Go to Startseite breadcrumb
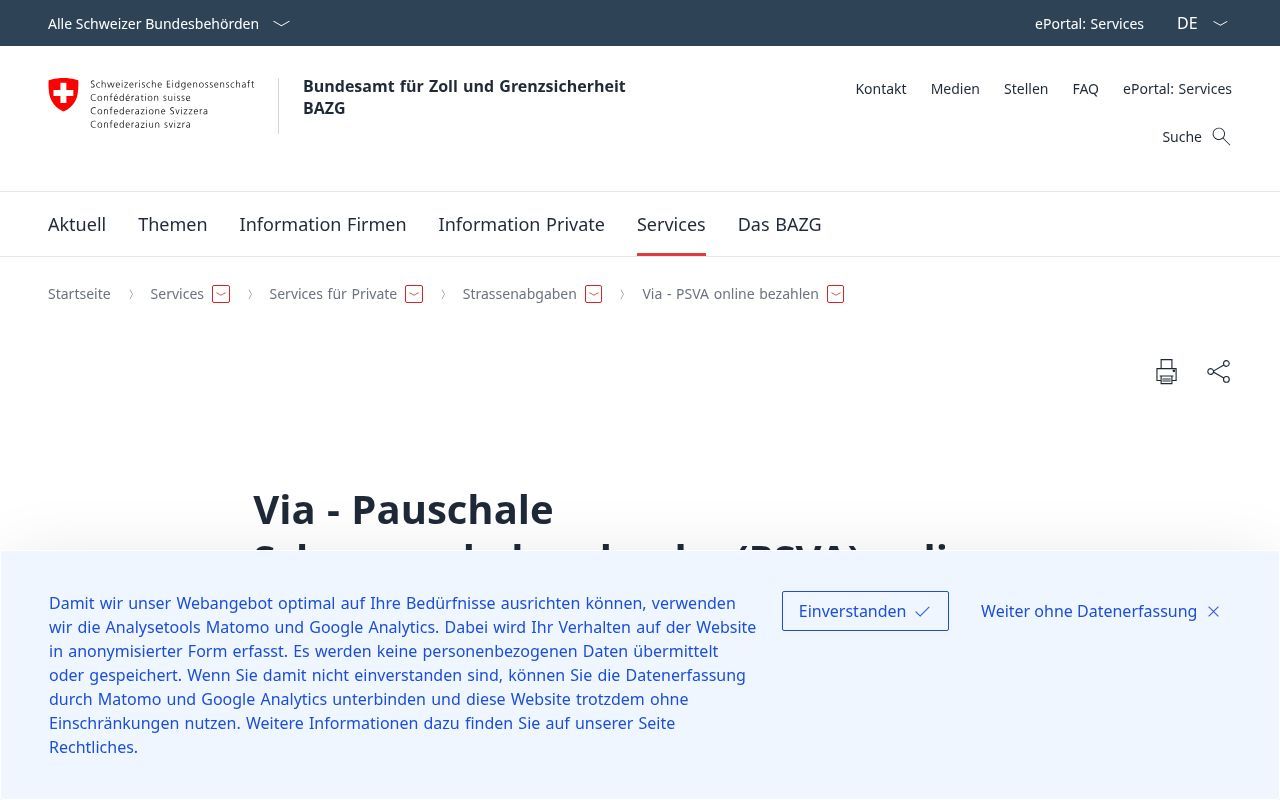The height and width of the screenshot is (800, 1280). coord(79,294)
